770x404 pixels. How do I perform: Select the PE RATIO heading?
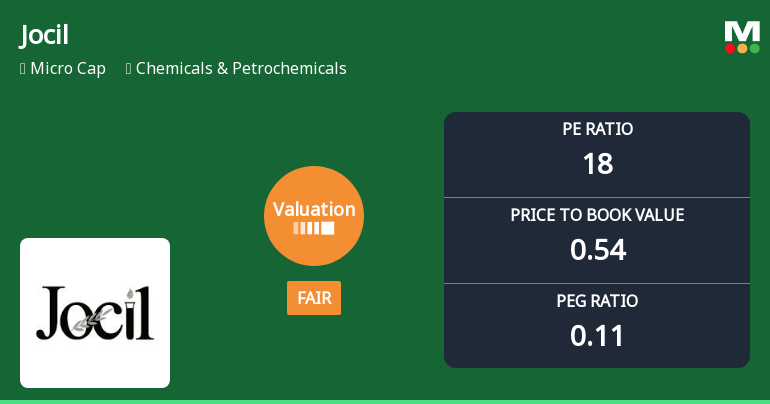tap(597, 129)
